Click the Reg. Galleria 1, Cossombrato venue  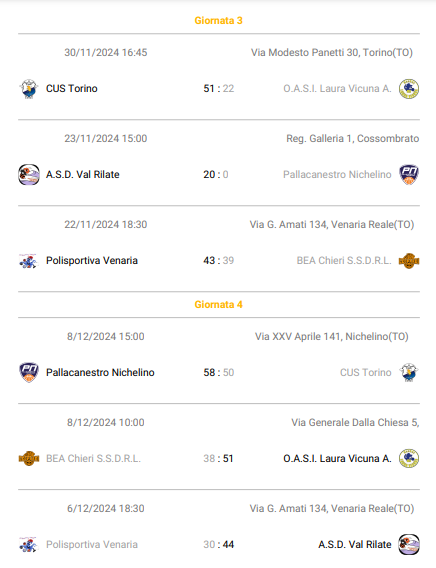[x=352, y=139]
